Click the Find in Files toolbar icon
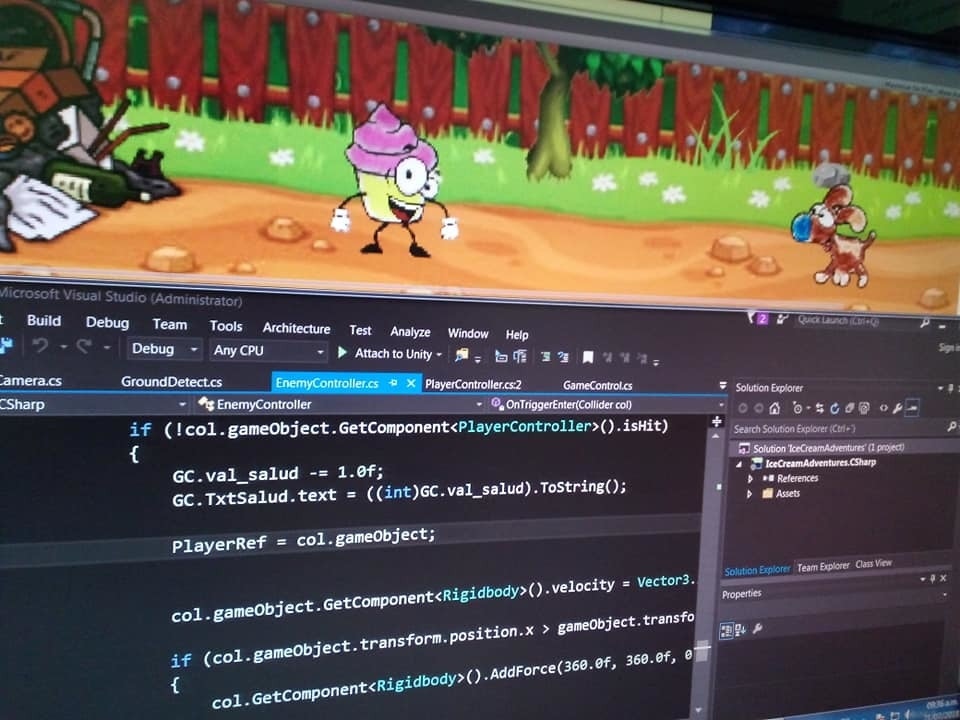The width and height of the screenshot is (960, 720). click(x=462, y=355)
